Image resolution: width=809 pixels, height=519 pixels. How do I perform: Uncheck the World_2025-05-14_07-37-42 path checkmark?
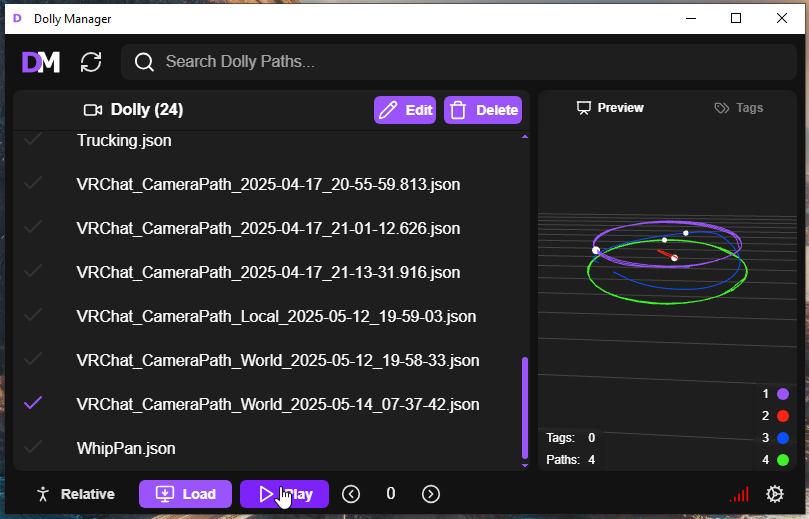pos(33,404)
